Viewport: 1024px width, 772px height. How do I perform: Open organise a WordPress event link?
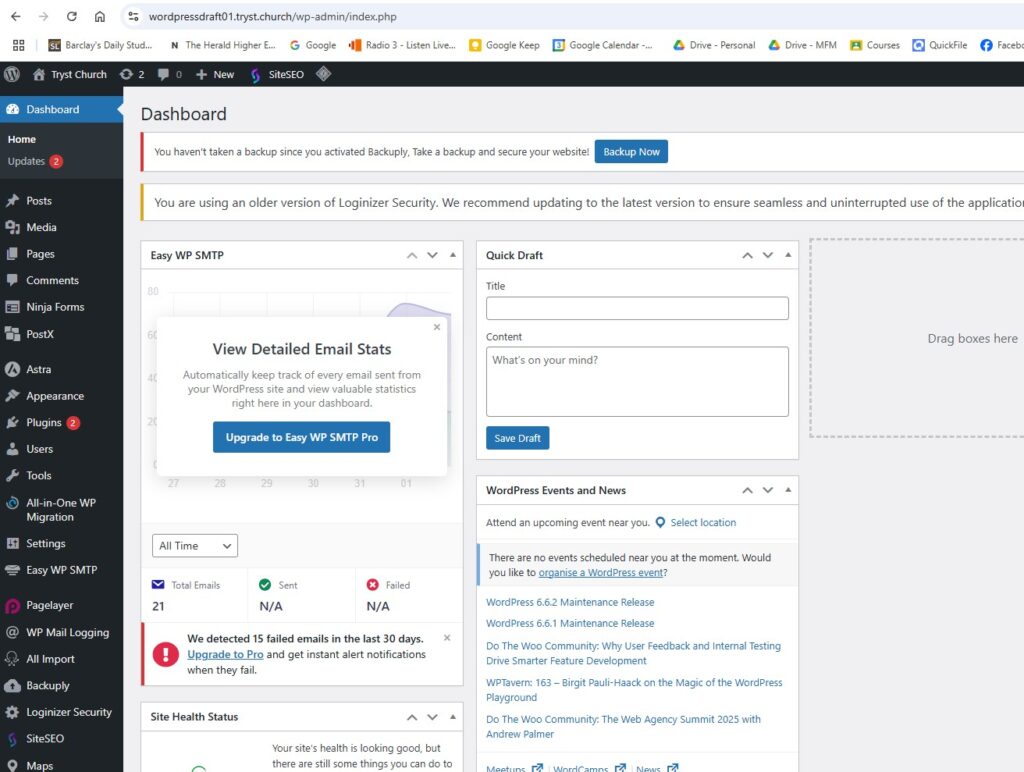601,573
